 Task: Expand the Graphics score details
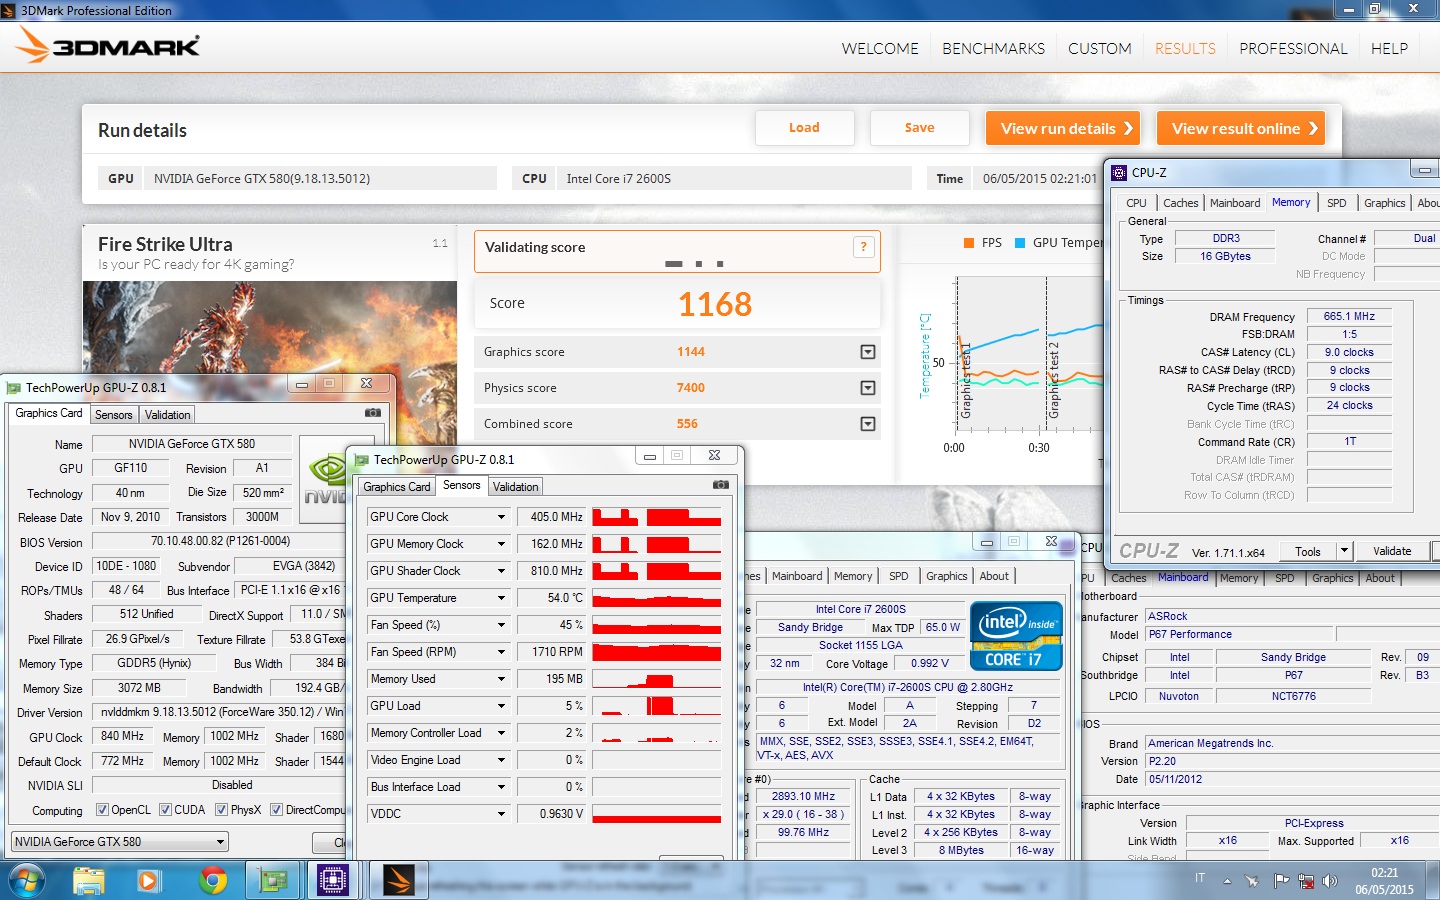point(868,352)
